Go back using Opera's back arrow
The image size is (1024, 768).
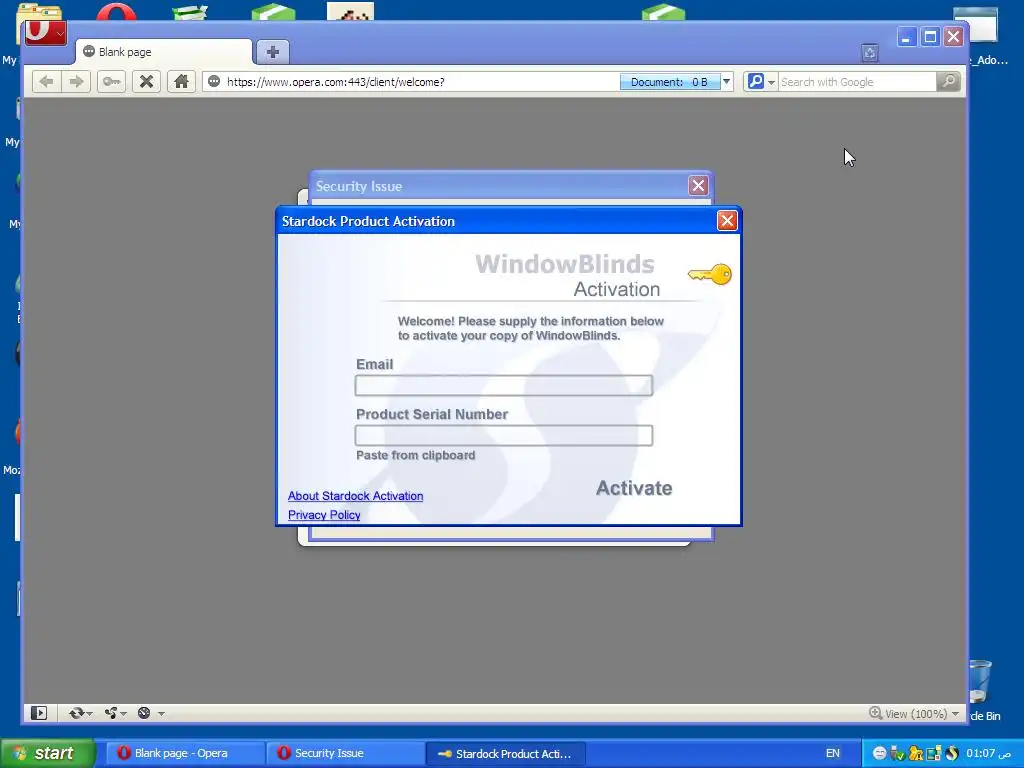pos(46,82)
